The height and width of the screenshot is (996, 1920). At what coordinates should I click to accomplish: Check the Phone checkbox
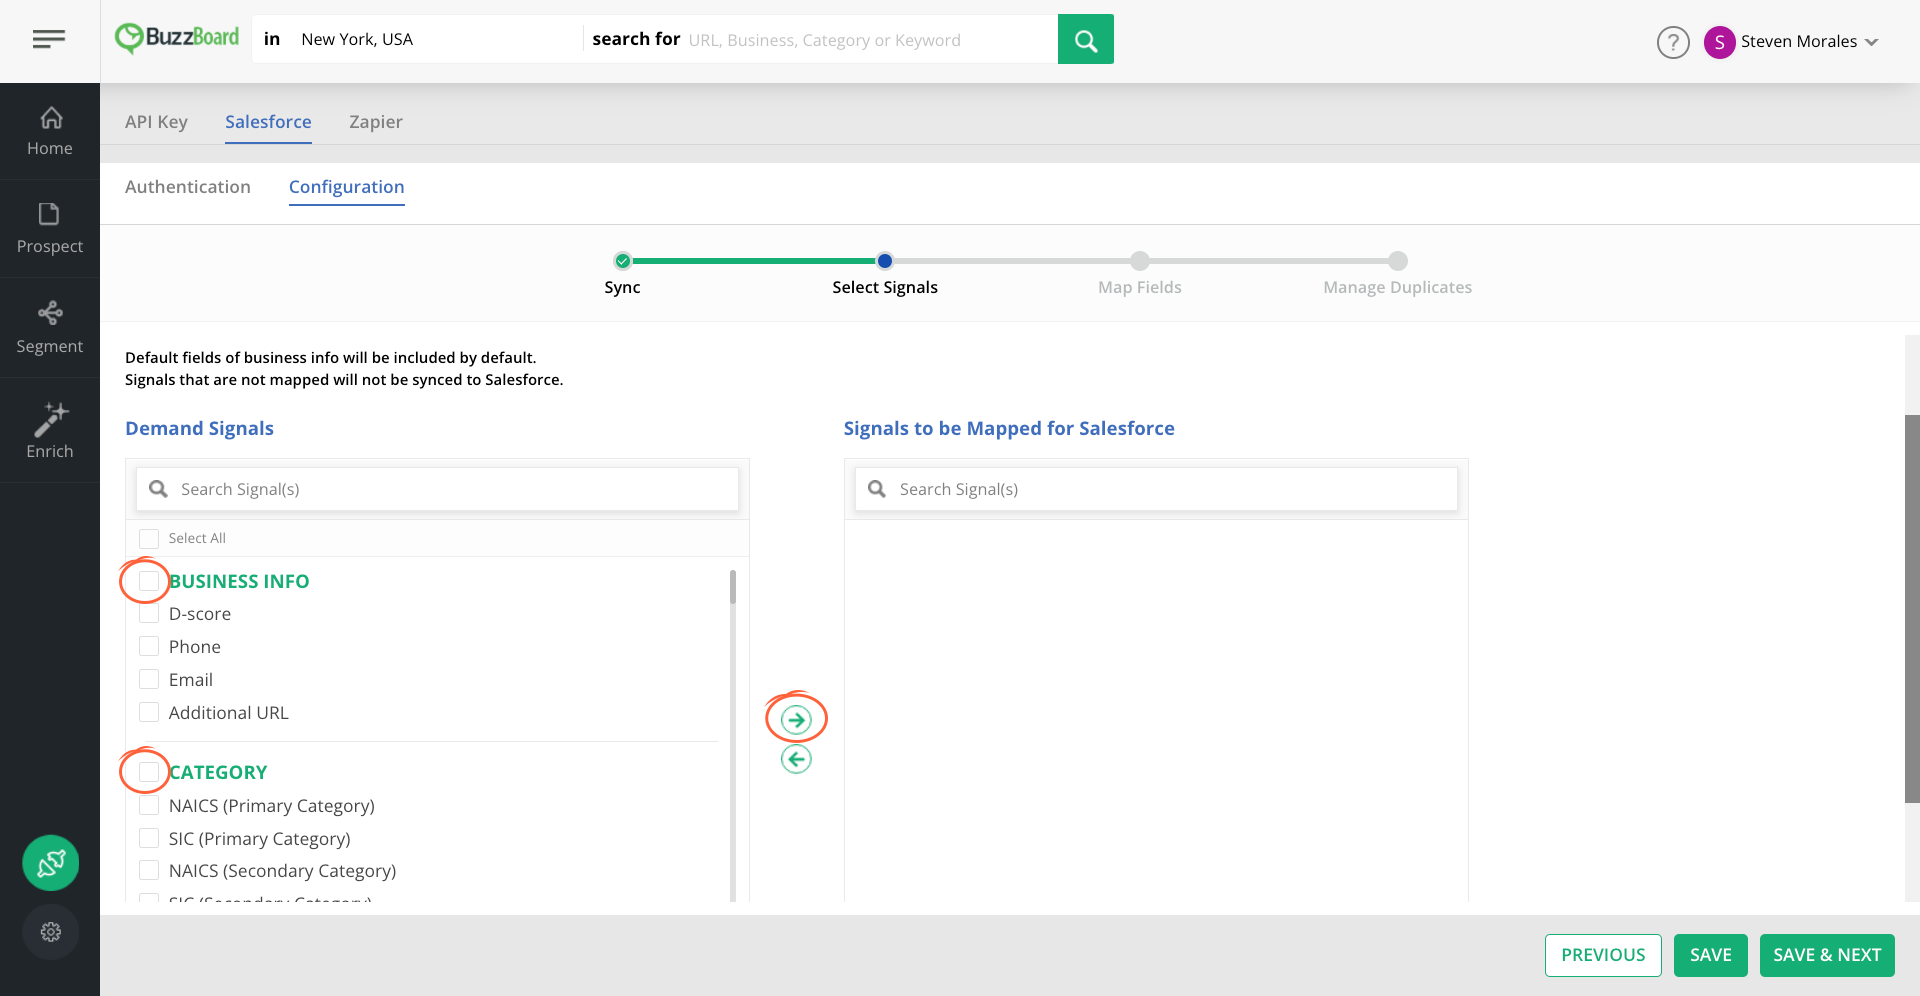click(x=149, y=646)
